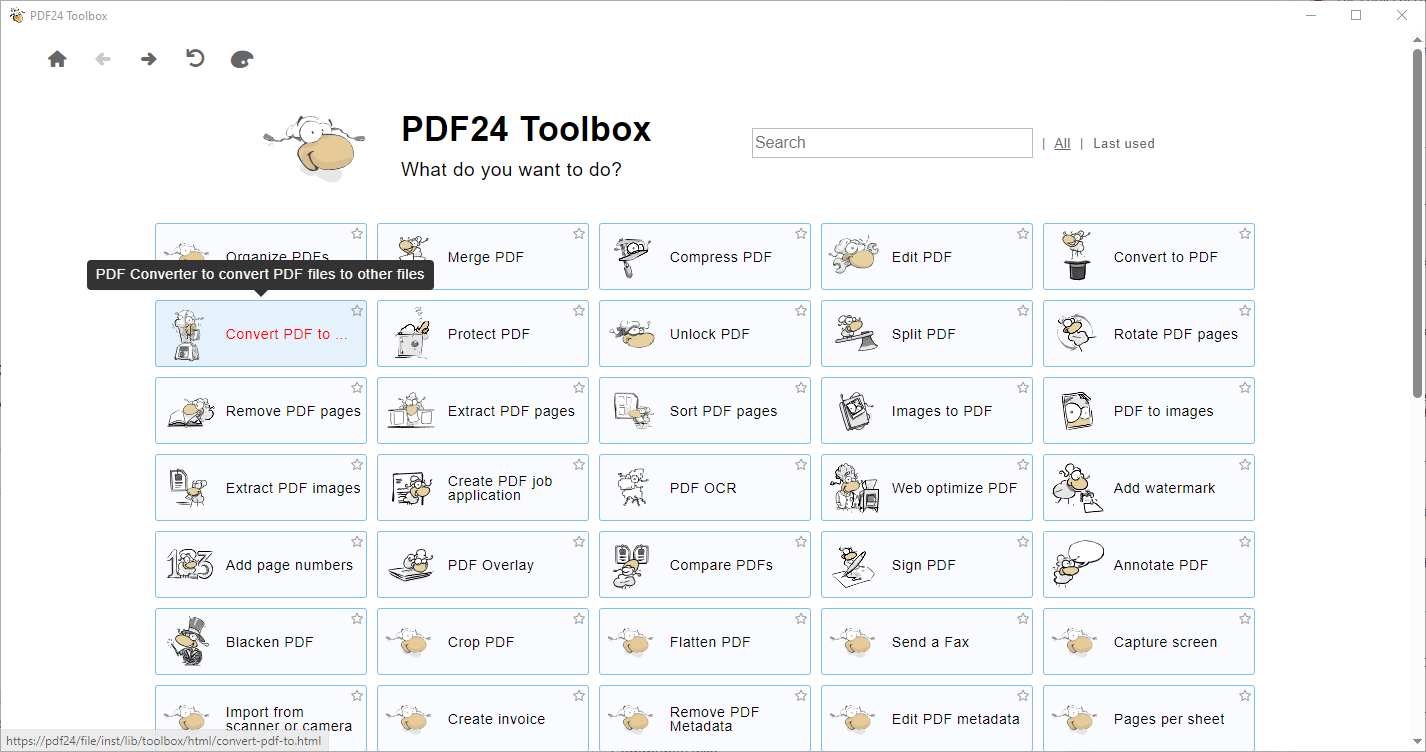Open the Split PDF tool
The height and width of the screenshot is (752, 1426).
pos(927,334)
